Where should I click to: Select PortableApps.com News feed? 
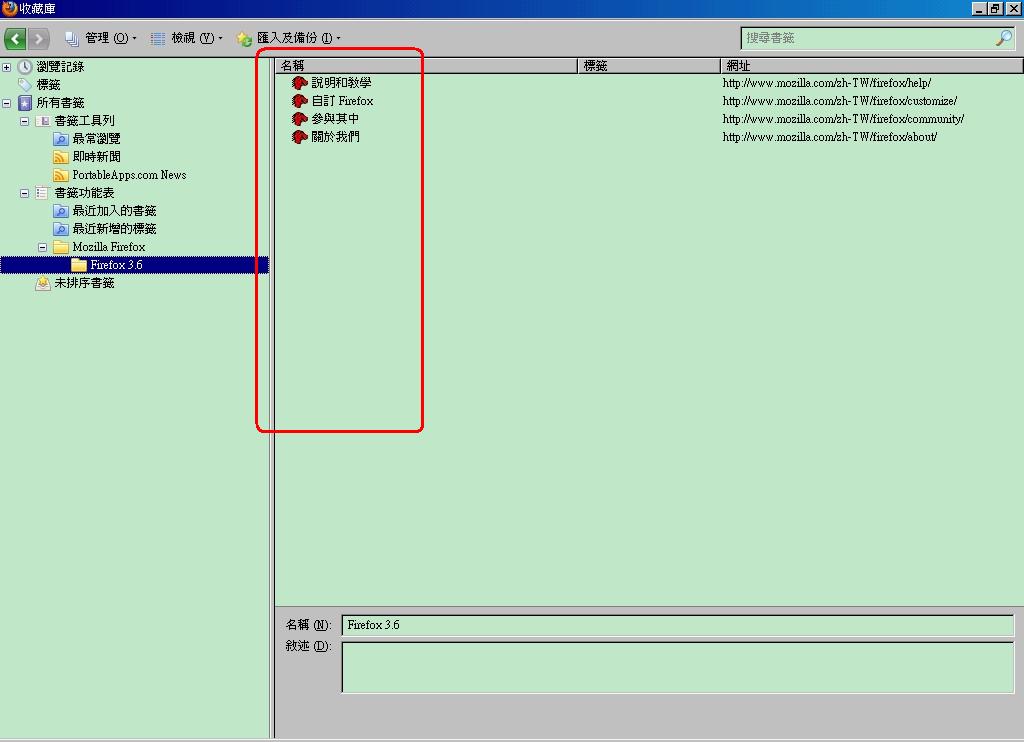coord(129,175)
